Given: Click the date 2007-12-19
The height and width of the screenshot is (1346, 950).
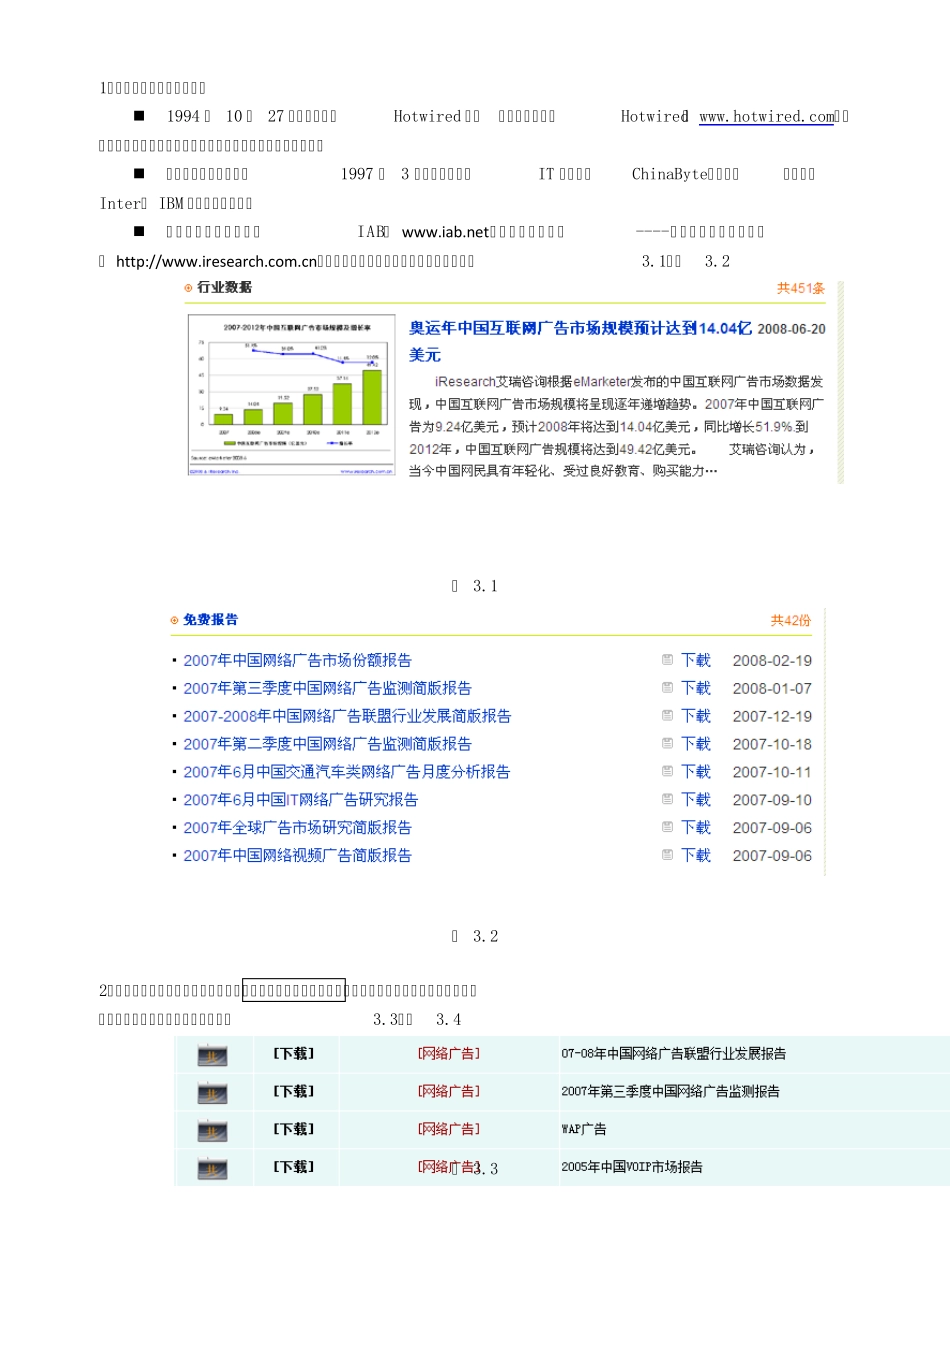Looking at the screenshot, I should (772, 717).
